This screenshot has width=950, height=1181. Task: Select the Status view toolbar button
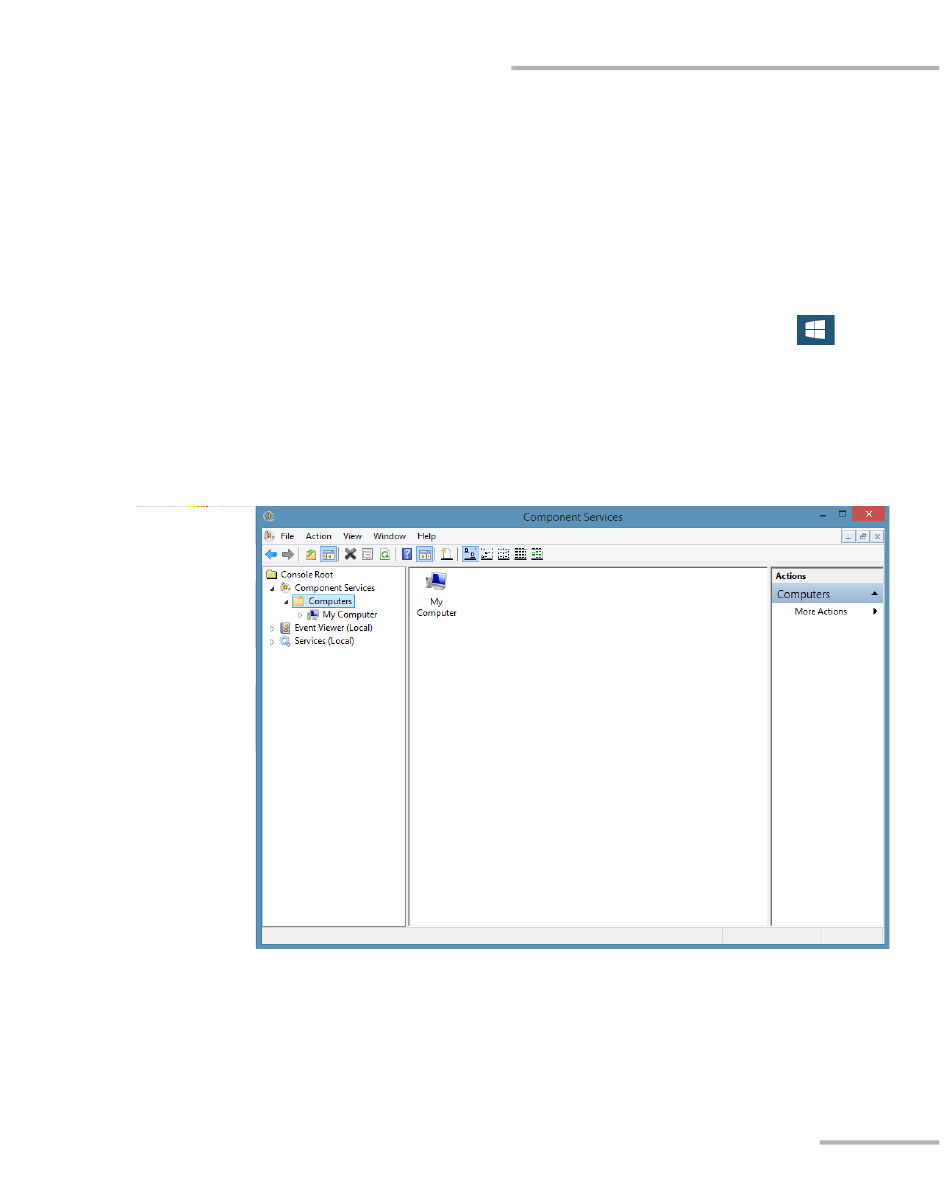pyautogui.click(x=537, y=554)
